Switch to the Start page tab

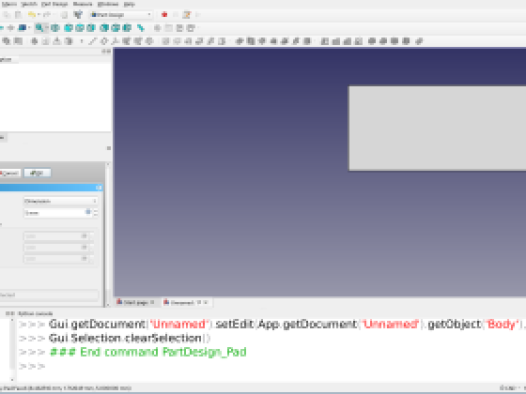click(135, 302)
